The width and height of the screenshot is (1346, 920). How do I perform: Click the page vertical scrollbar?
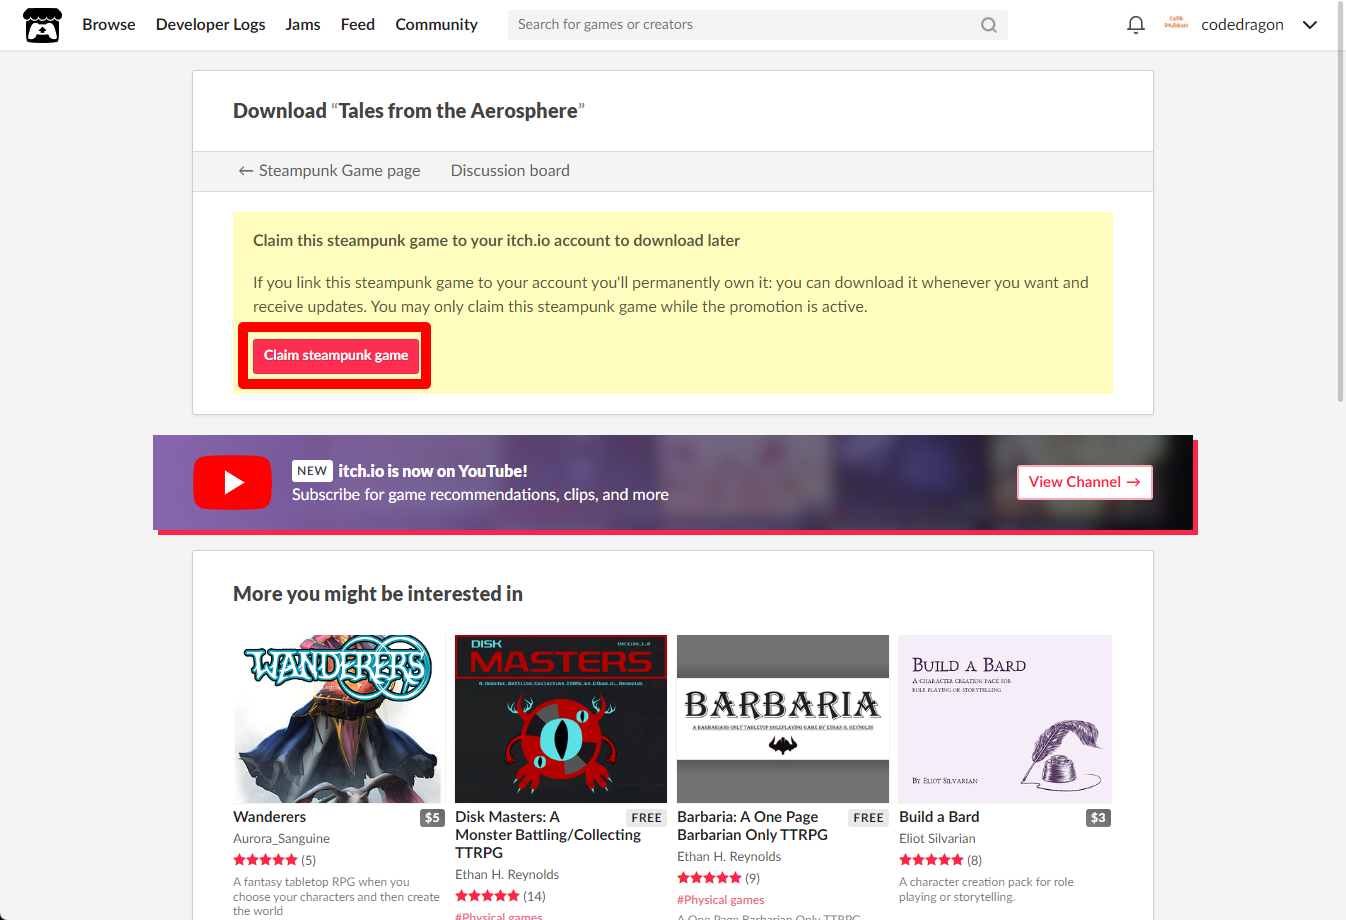tap(1340, 200)
